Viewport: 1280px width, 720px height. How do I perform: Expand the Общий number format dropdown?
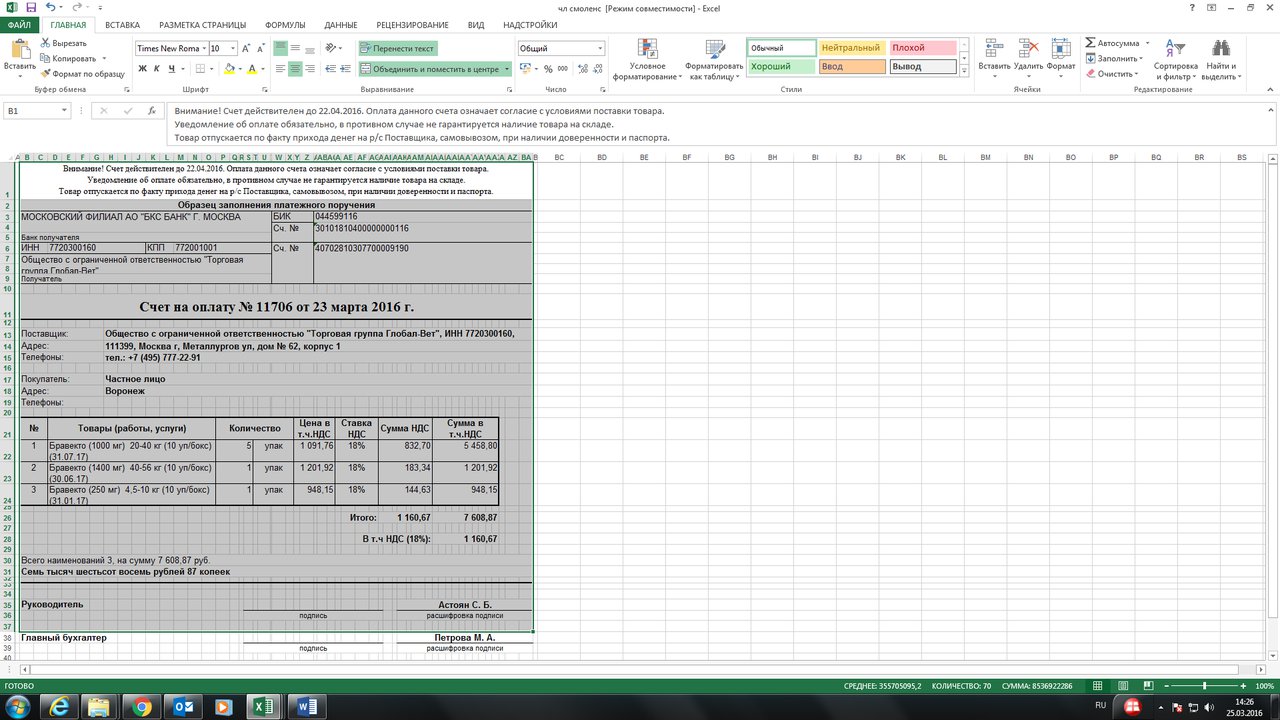pos(600,48)
